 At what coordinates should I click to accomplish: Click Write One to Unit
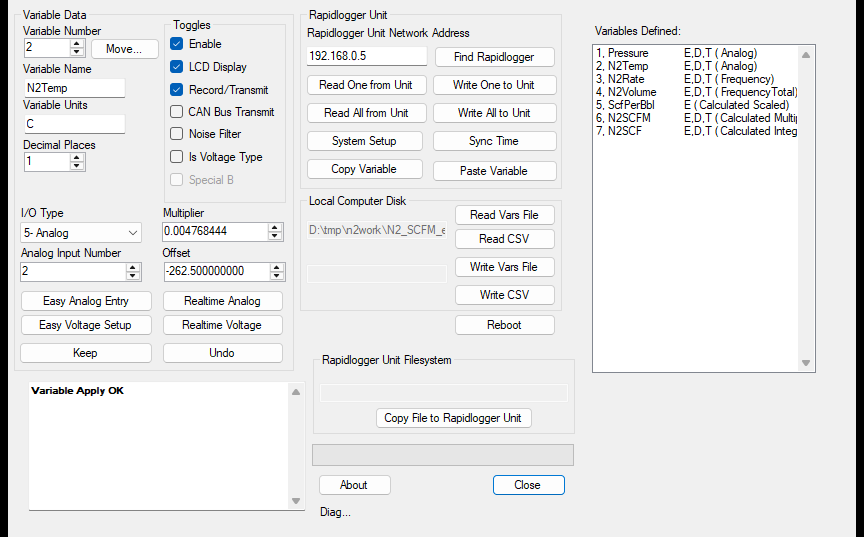[x=494, y=85]
